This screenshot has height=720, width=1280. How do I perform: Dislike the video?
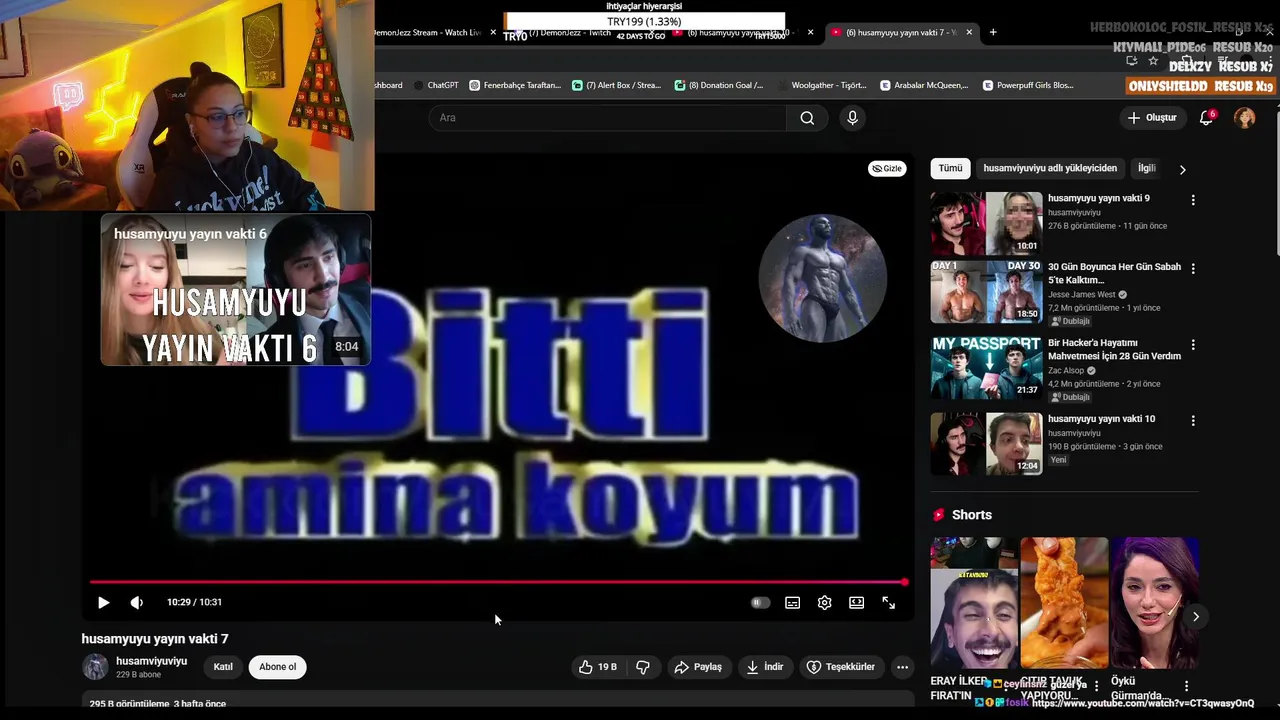coord(643,667)
